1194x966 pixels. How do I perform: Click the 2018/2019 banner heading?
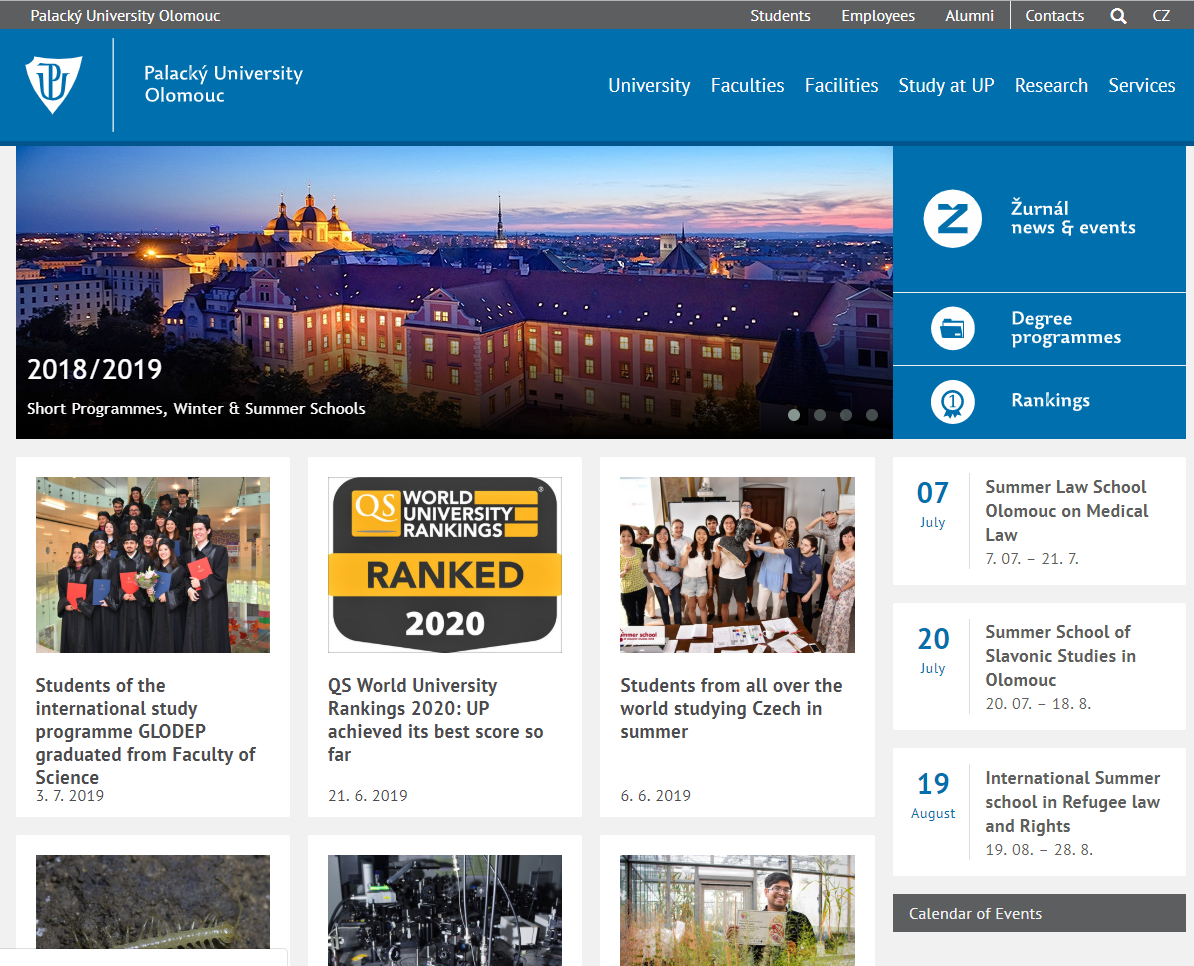click(x=94, y=369)
